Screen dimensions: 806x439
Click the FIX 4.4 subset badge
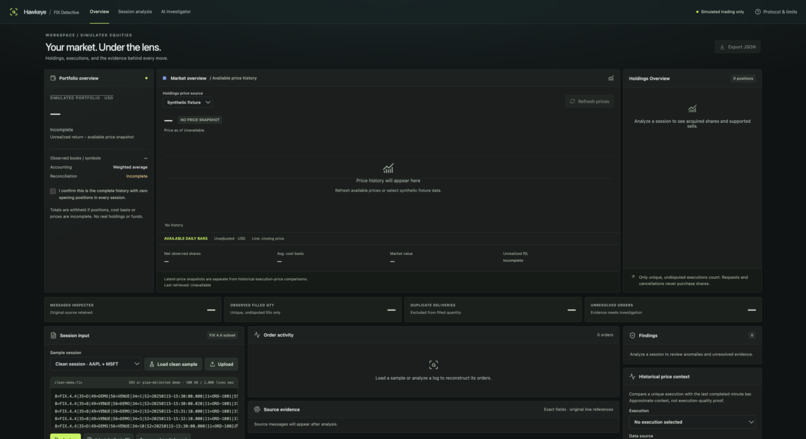coord(222,335)
